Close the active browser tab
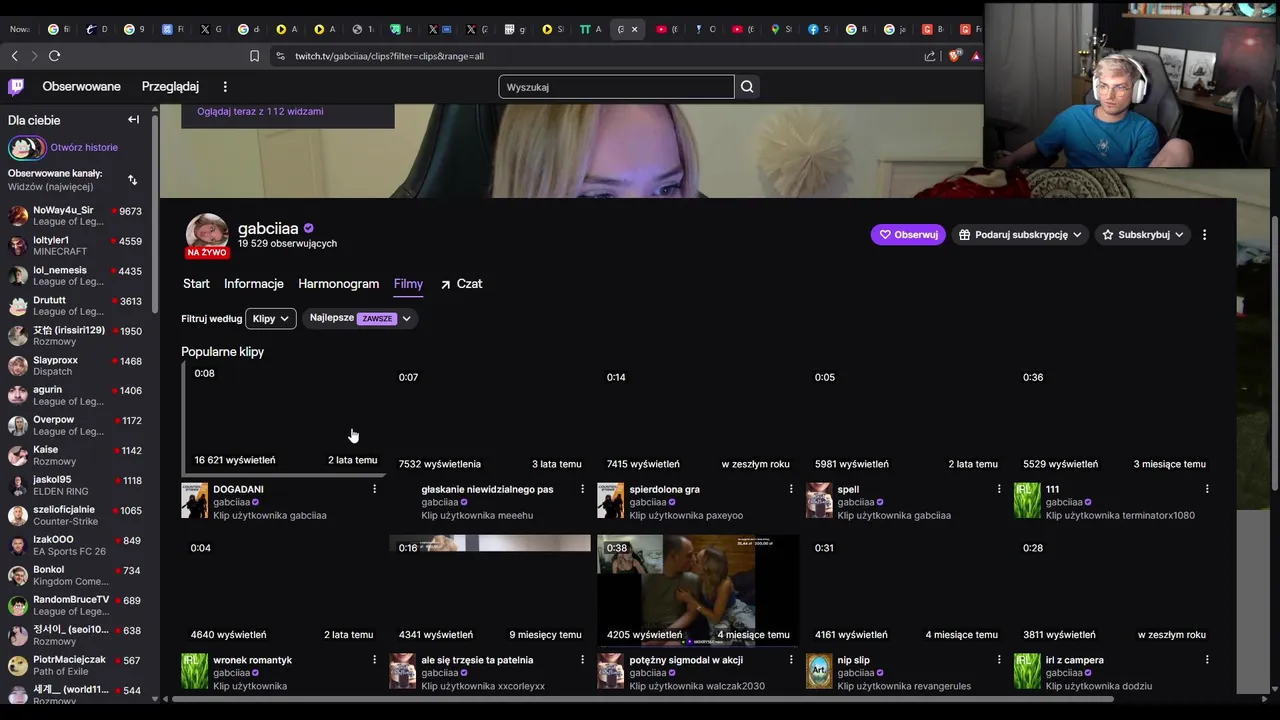This screenshot has width=1280, height=720. [634, 29]
